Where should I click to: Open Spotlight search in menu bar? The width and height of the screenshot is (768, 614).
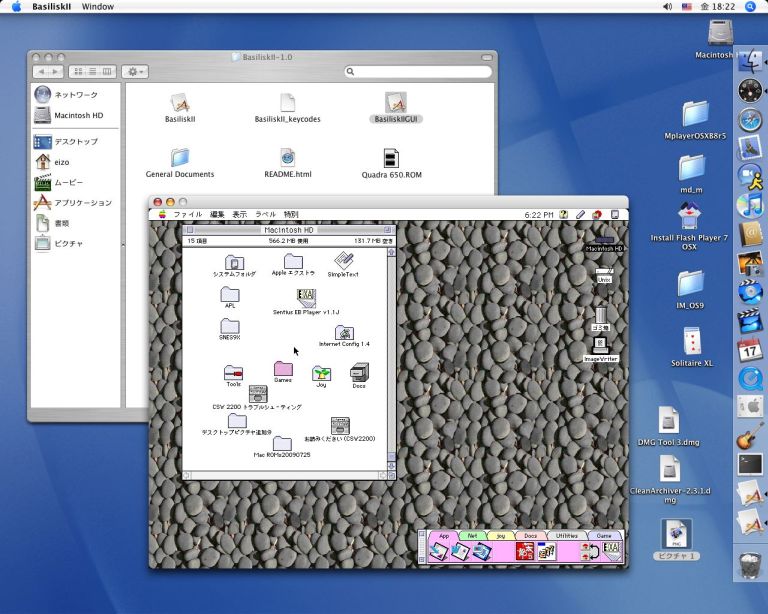pyautogui.click(x=750, y=6)
